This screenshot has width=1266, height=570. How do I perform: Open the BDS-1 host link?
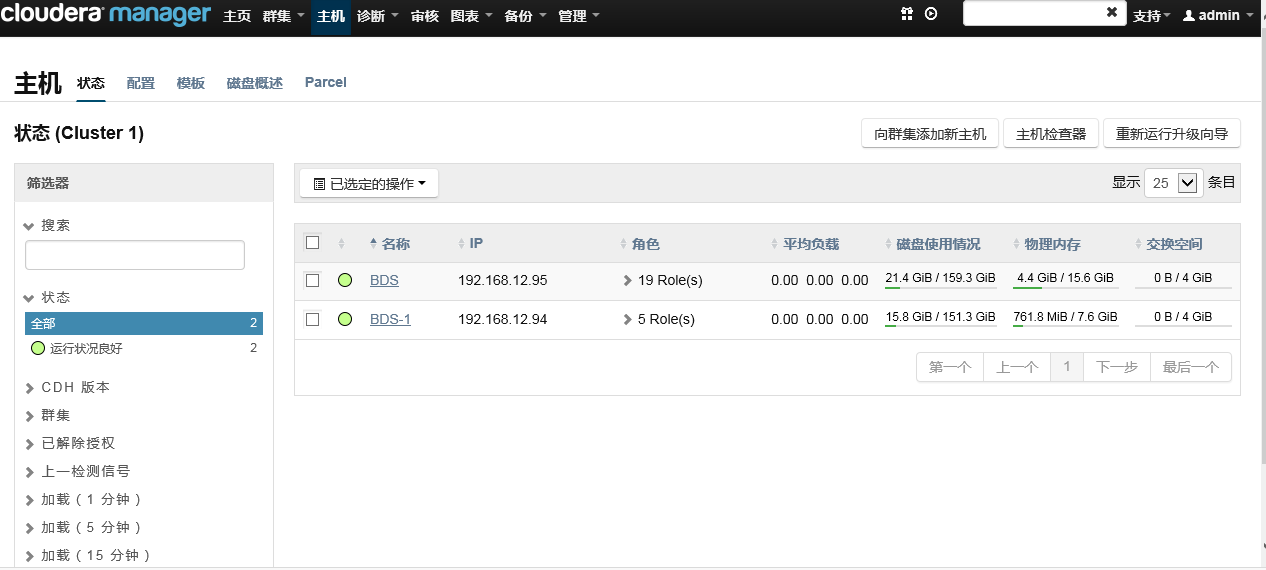click(390, 319)
